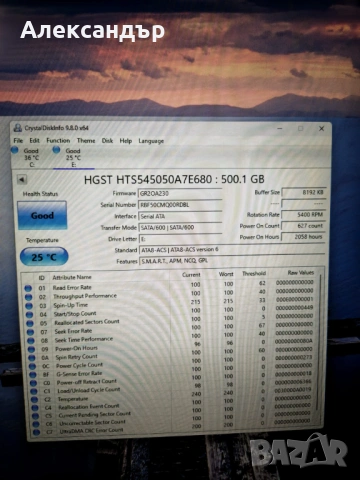Image resolution: width=360 pixels, height=480 pixels.
Task: Click the CrystalDiskInfo title bar icon
Action: 17,128
